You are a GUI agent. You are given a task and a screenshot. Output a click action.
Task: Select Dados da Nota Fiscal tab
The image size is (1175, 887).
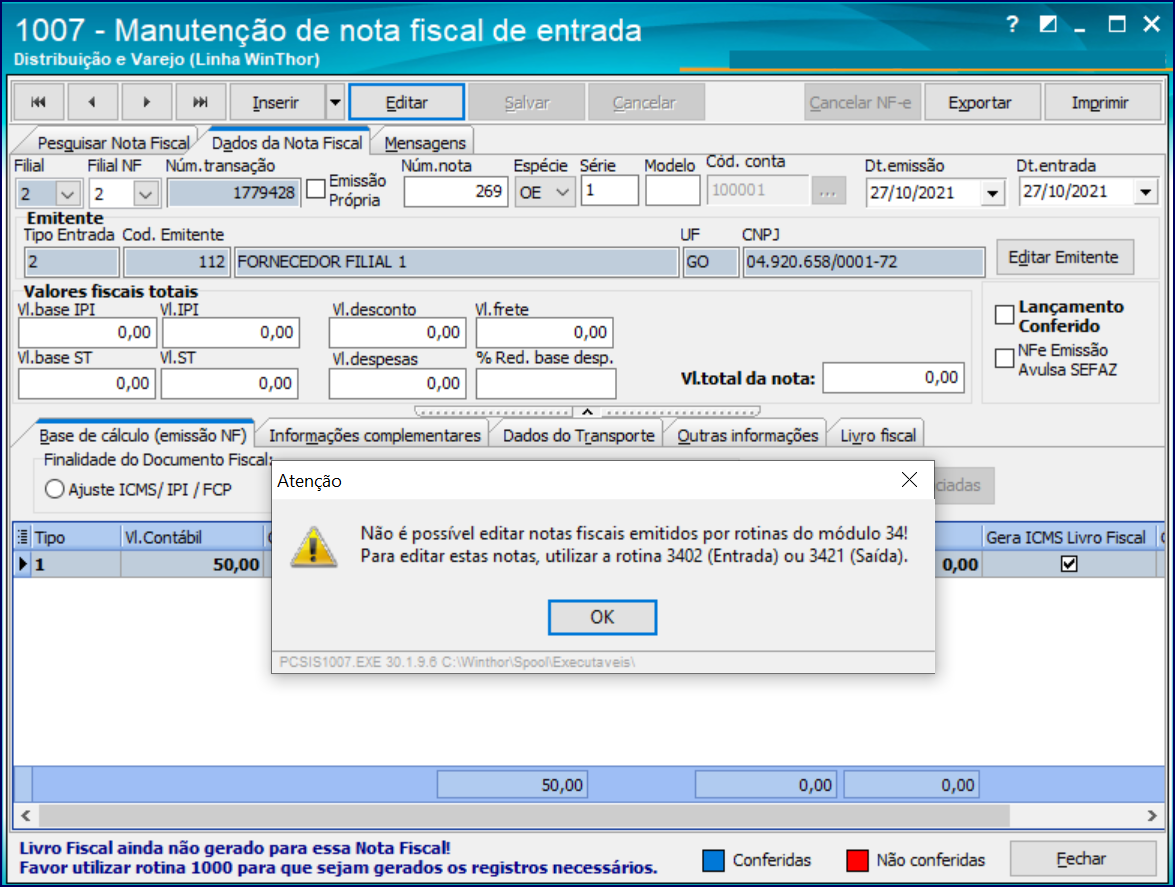(x=287, y=142)
